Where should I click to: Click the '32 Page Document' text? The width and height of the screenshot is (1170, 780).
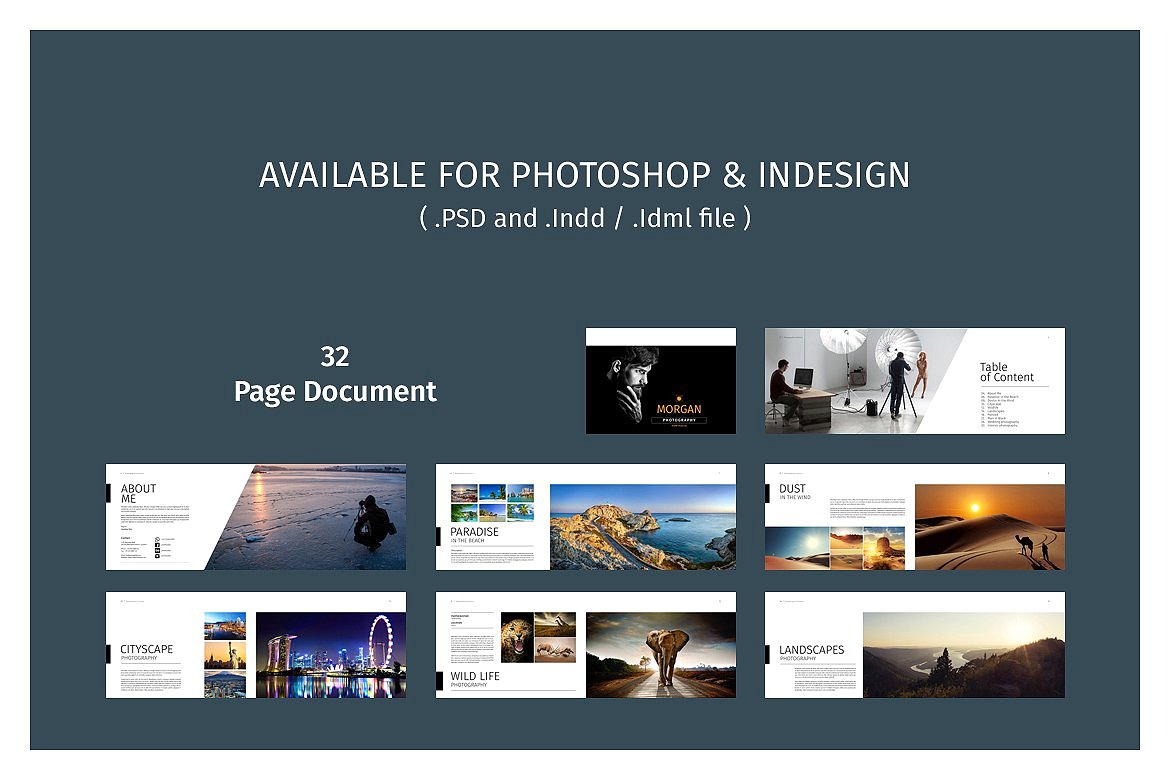click(x=335, y=375)
